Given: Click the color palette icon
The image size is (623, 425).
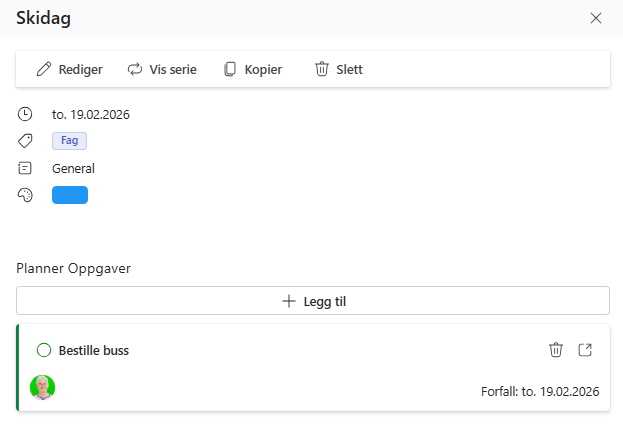Looking at the screenshot, I should coord(26,195).
